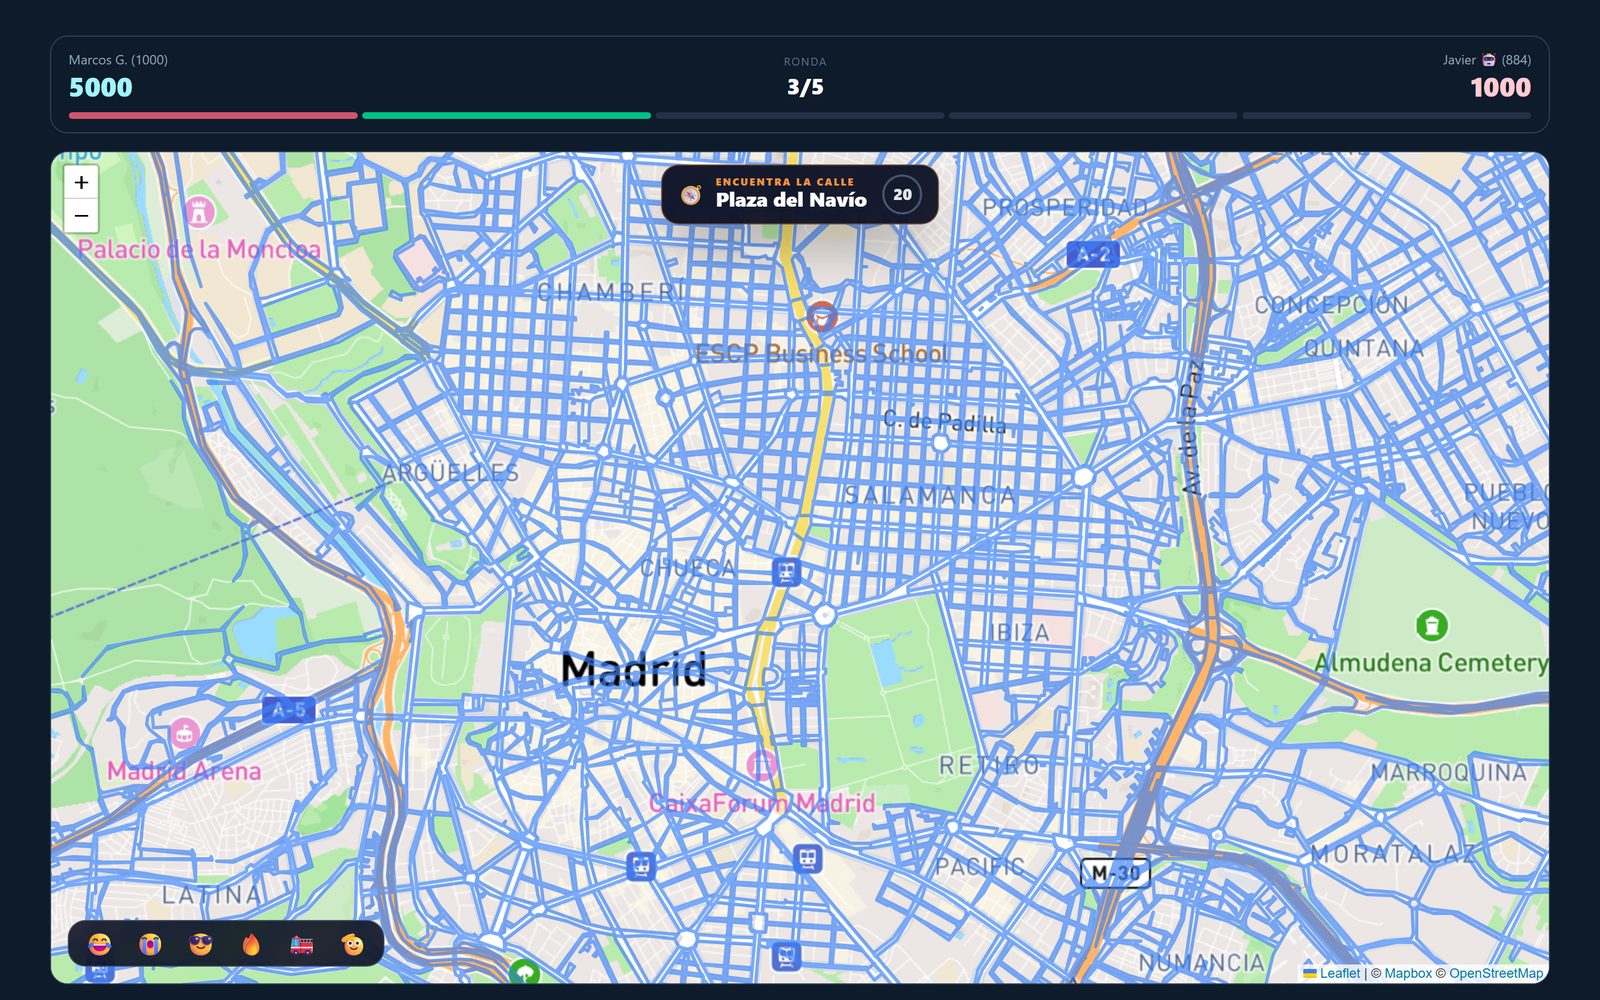The height and width of the screenshot is (1000, 1600).
Task: Click the third round progress segment
Action: (x=800, y=116)
